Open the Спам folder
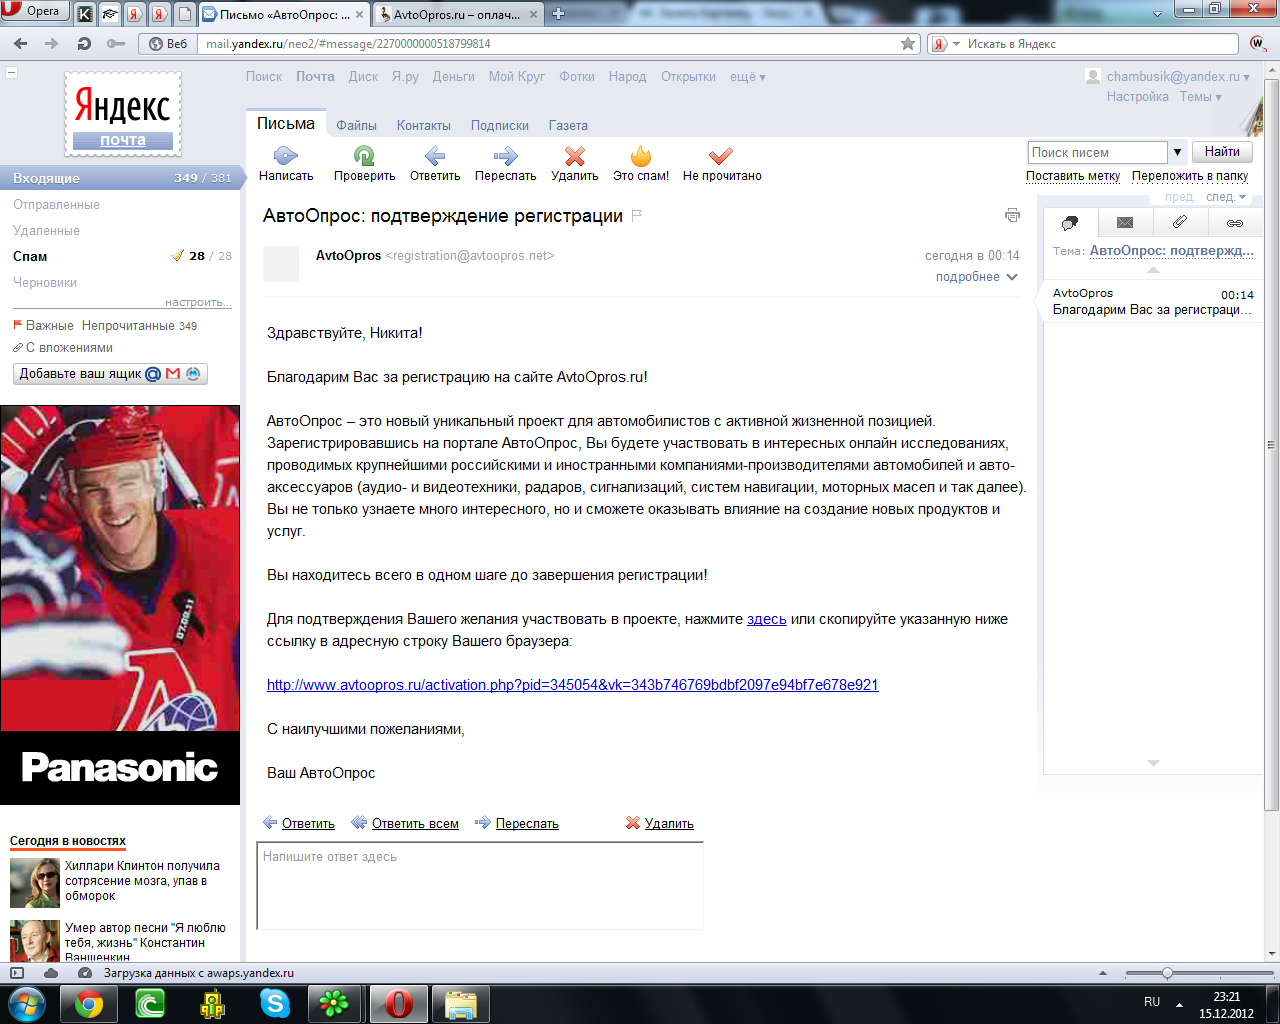This screenshot has height=1024, width=1280. 30,256
